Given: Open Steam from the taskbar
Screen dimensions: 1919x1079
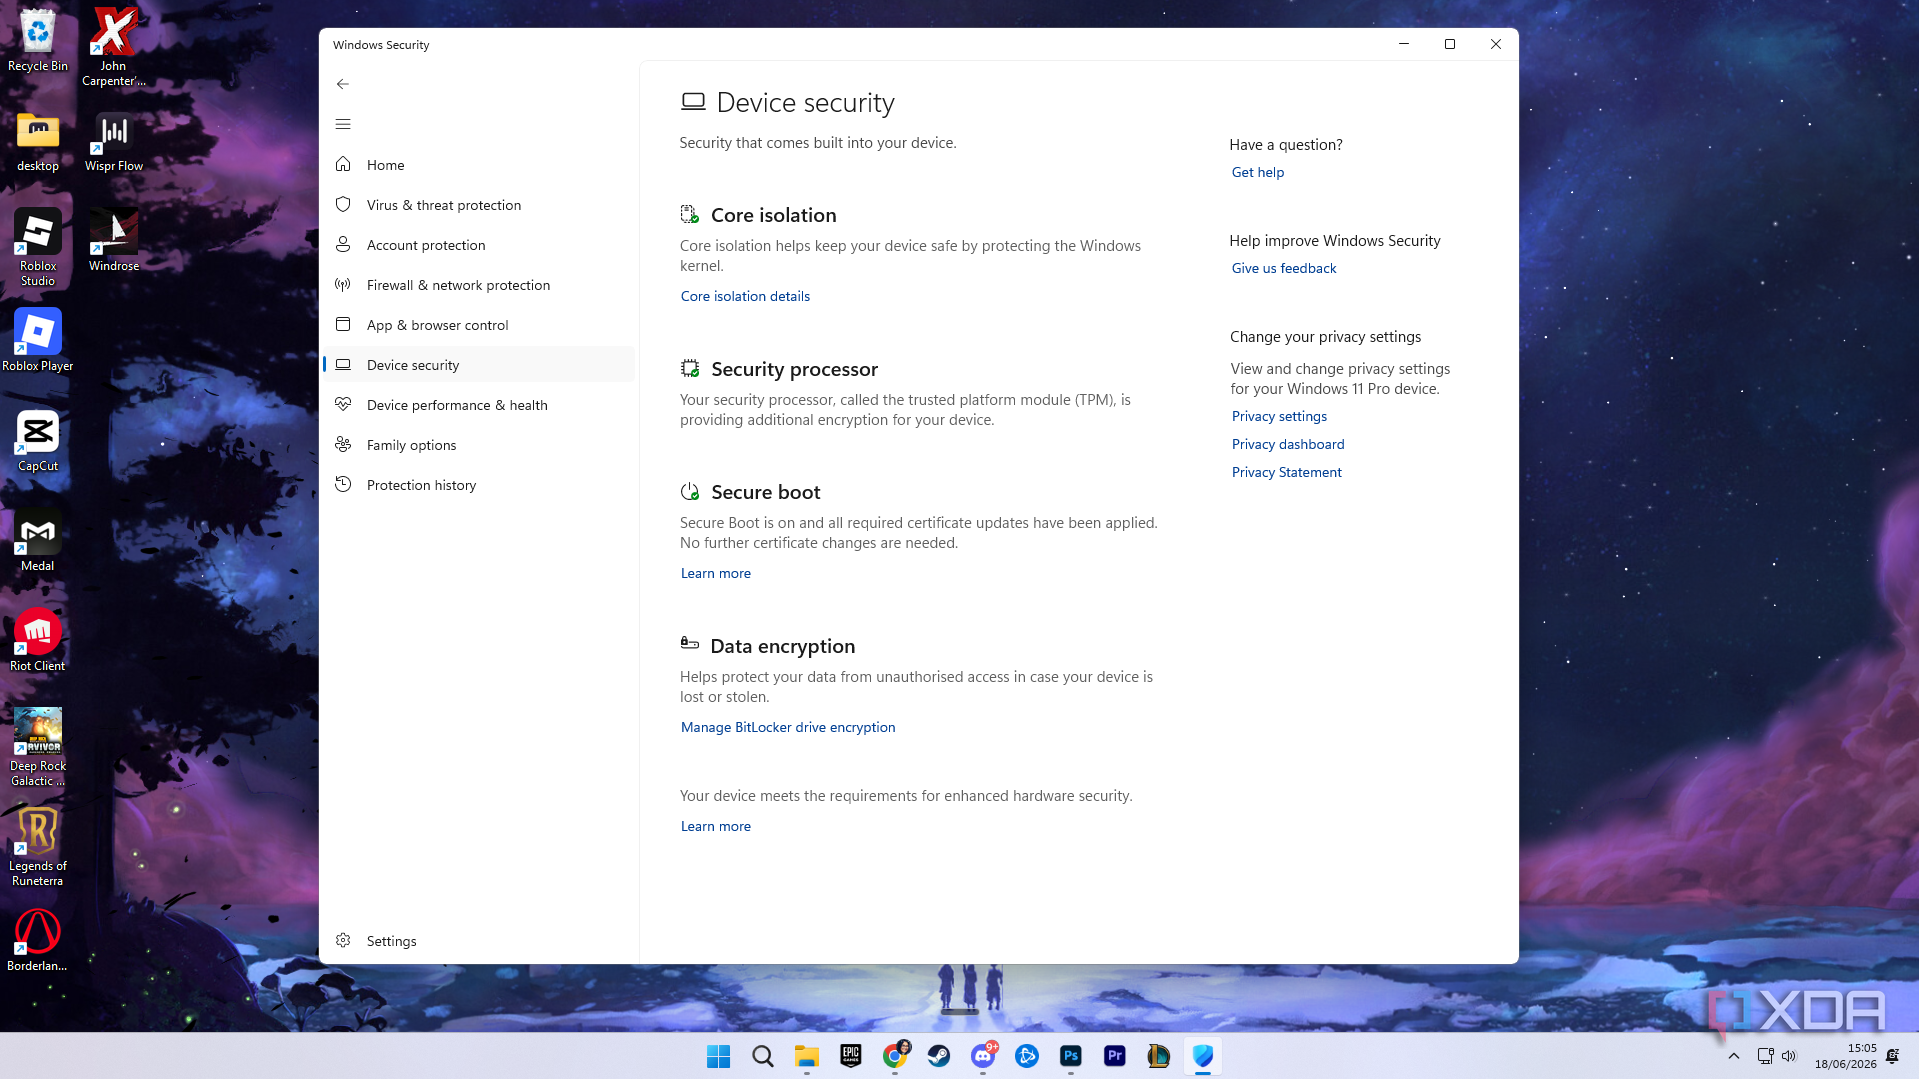Looking at the screenshot, I should coord(938,1056).
